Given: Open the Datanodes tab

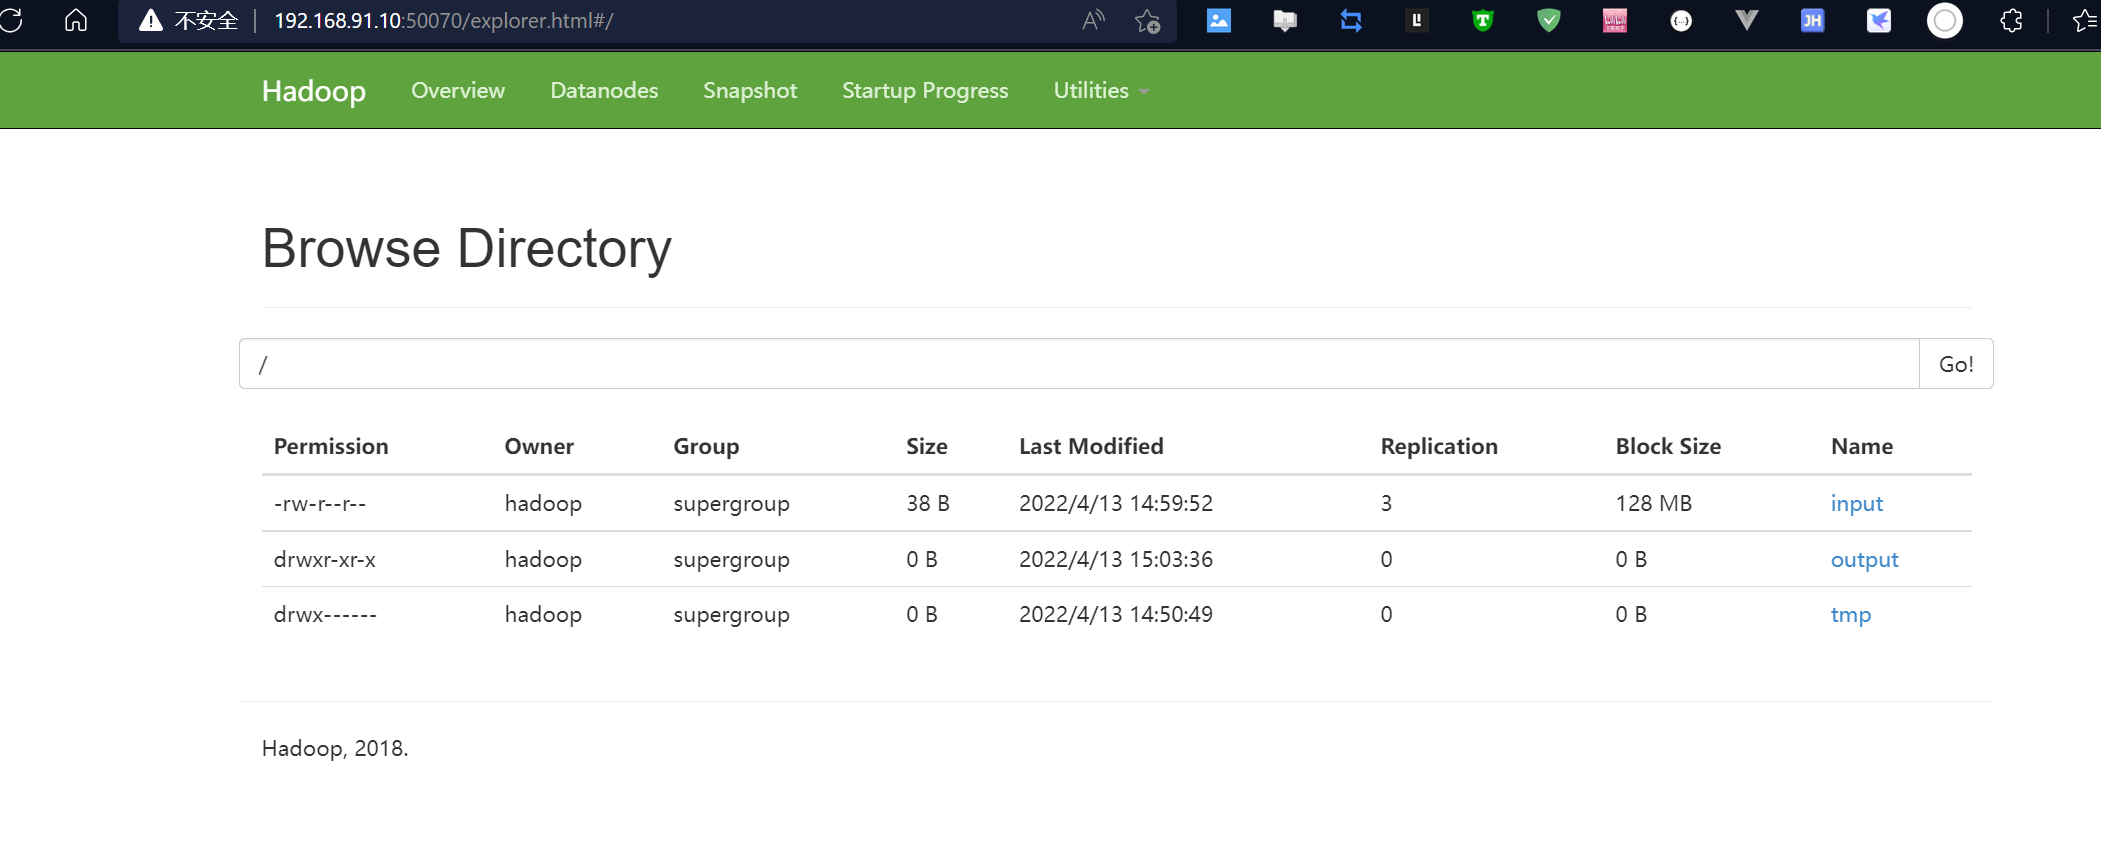Looking at the screenshot, I should tap(604, 90).
